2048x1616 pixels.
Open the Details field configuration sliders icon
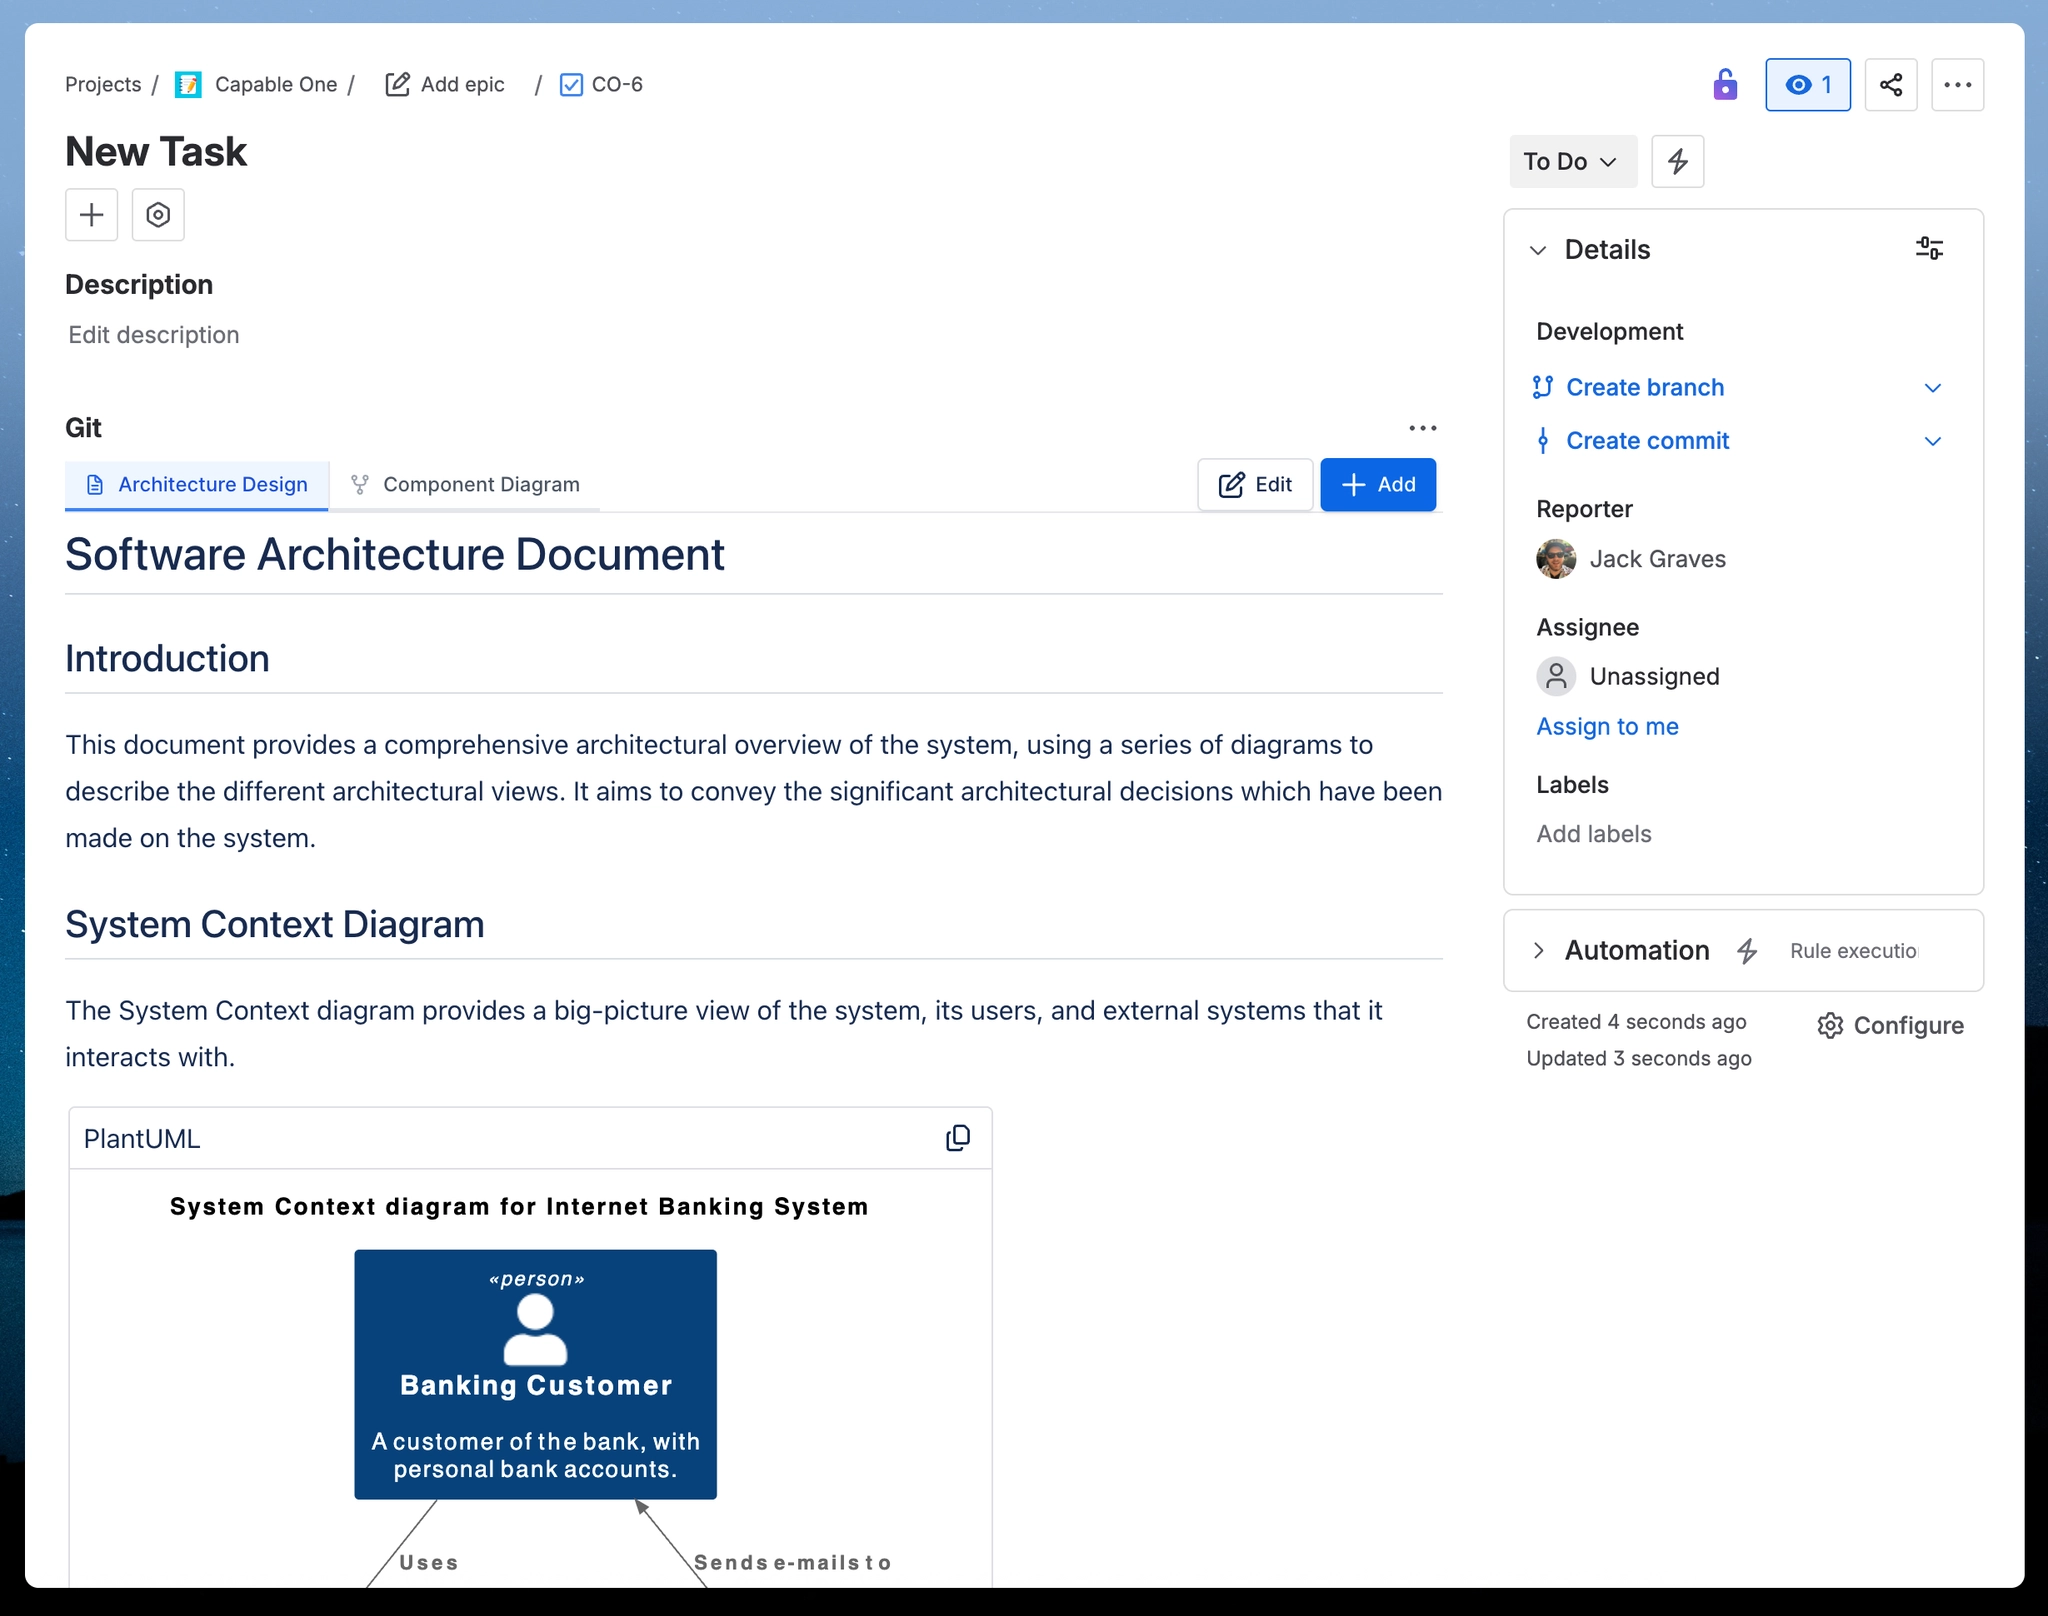point(1929,248)
